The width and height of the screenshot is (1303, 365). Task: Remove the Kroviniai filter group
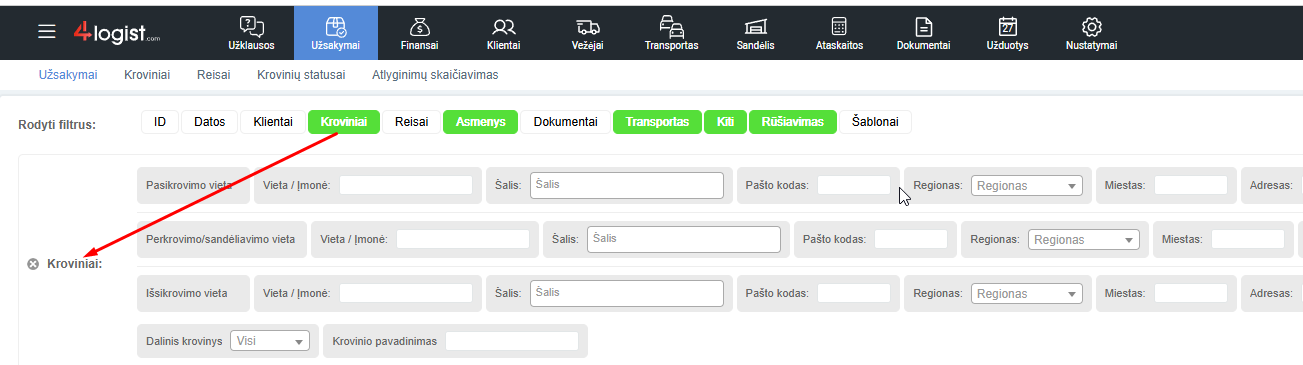[x=33, y=264]
